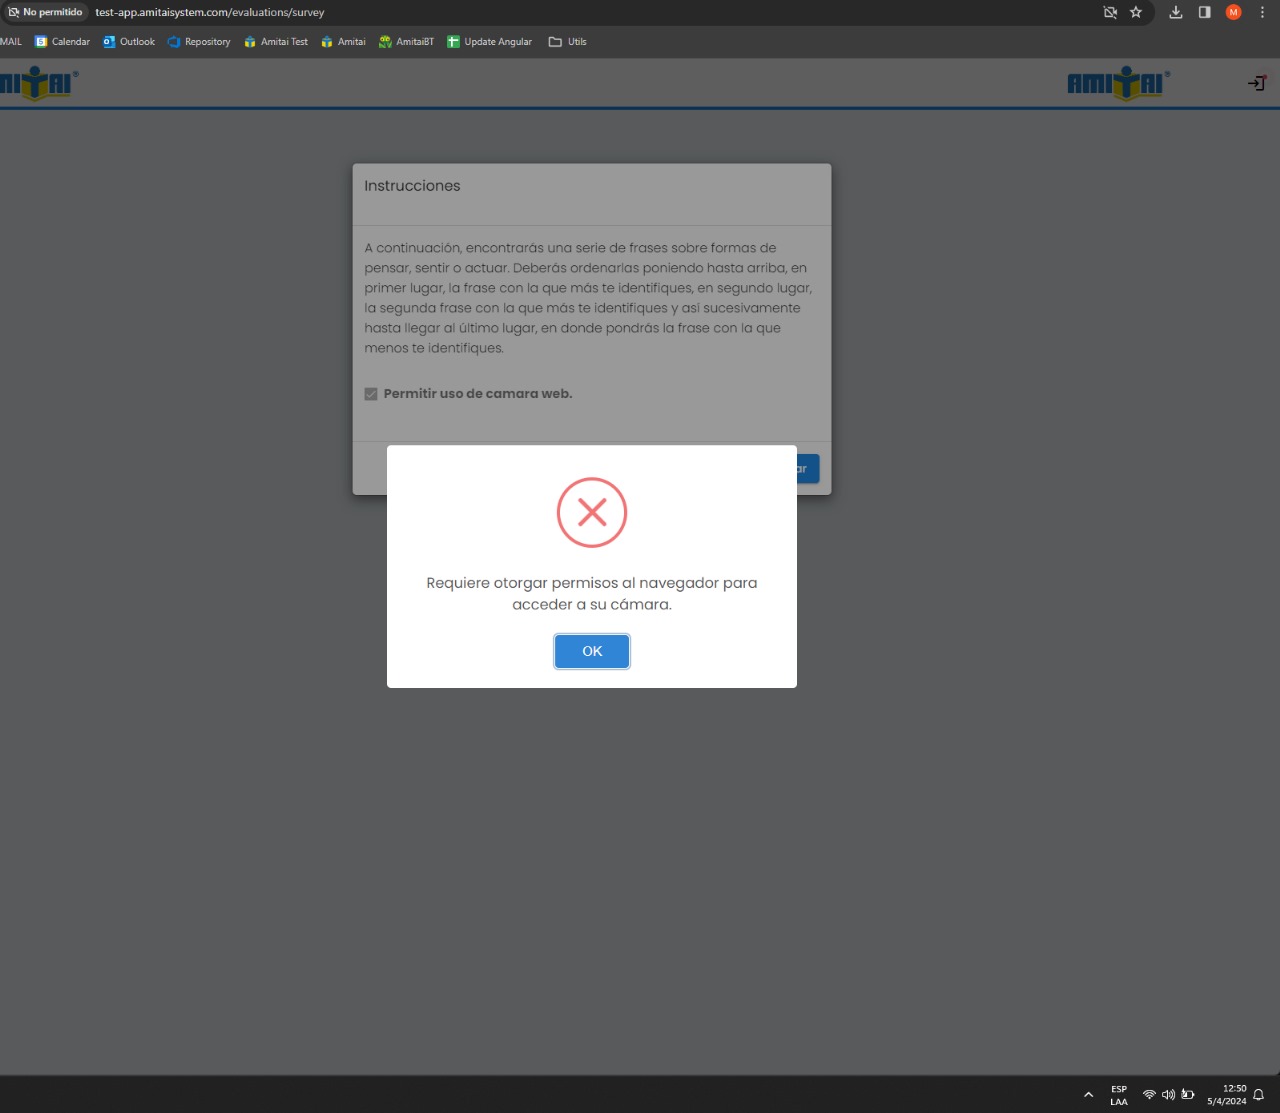This screenshot has width=1280, height=1113.
Task: Open the Outlook bookmark
Action: coord(129,42)
